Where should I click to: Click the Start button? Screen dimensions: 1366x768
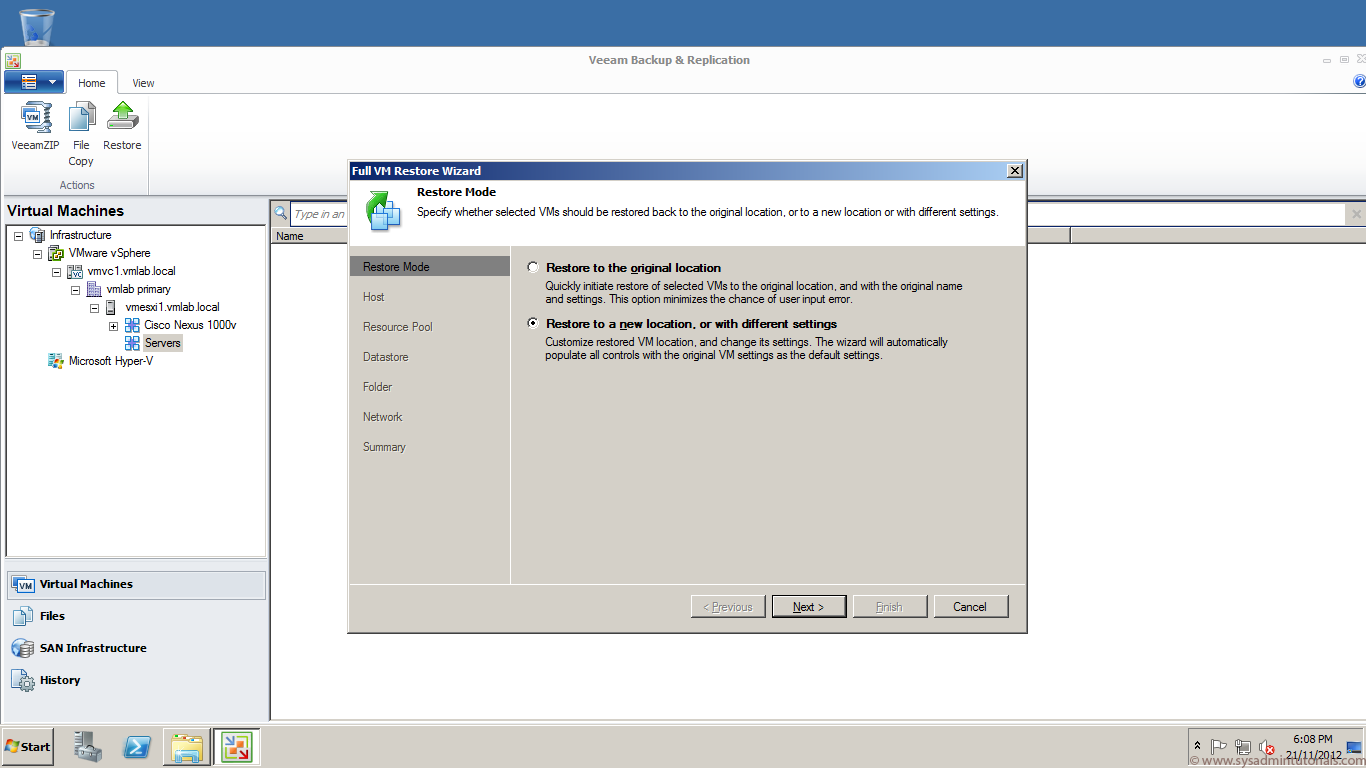click(x=27, y=747)
